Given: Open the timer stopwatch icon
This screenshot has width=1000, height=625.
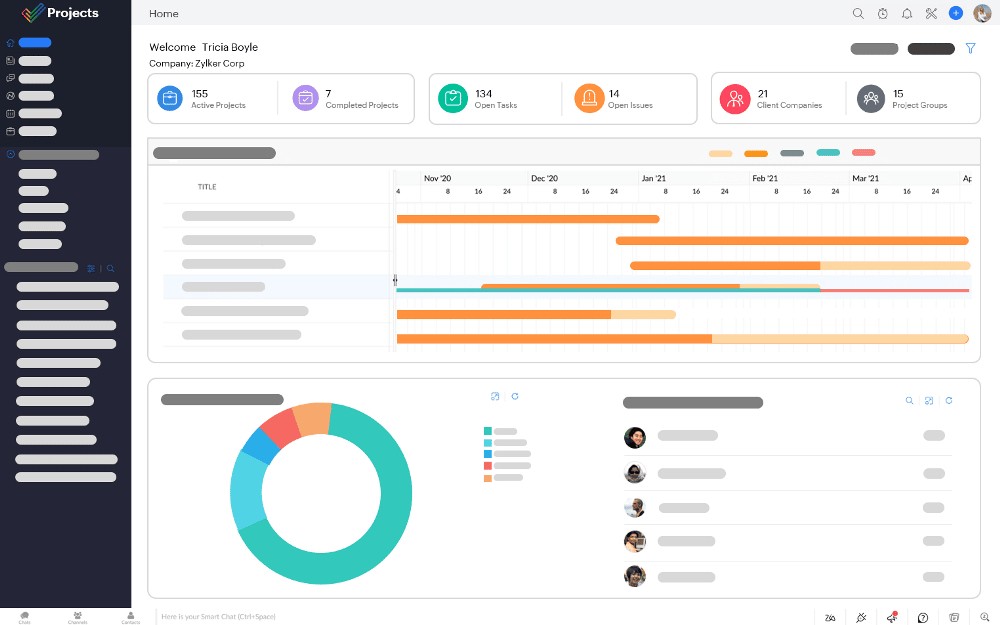Looking at the screenshot, I should (x=883, y=13).
